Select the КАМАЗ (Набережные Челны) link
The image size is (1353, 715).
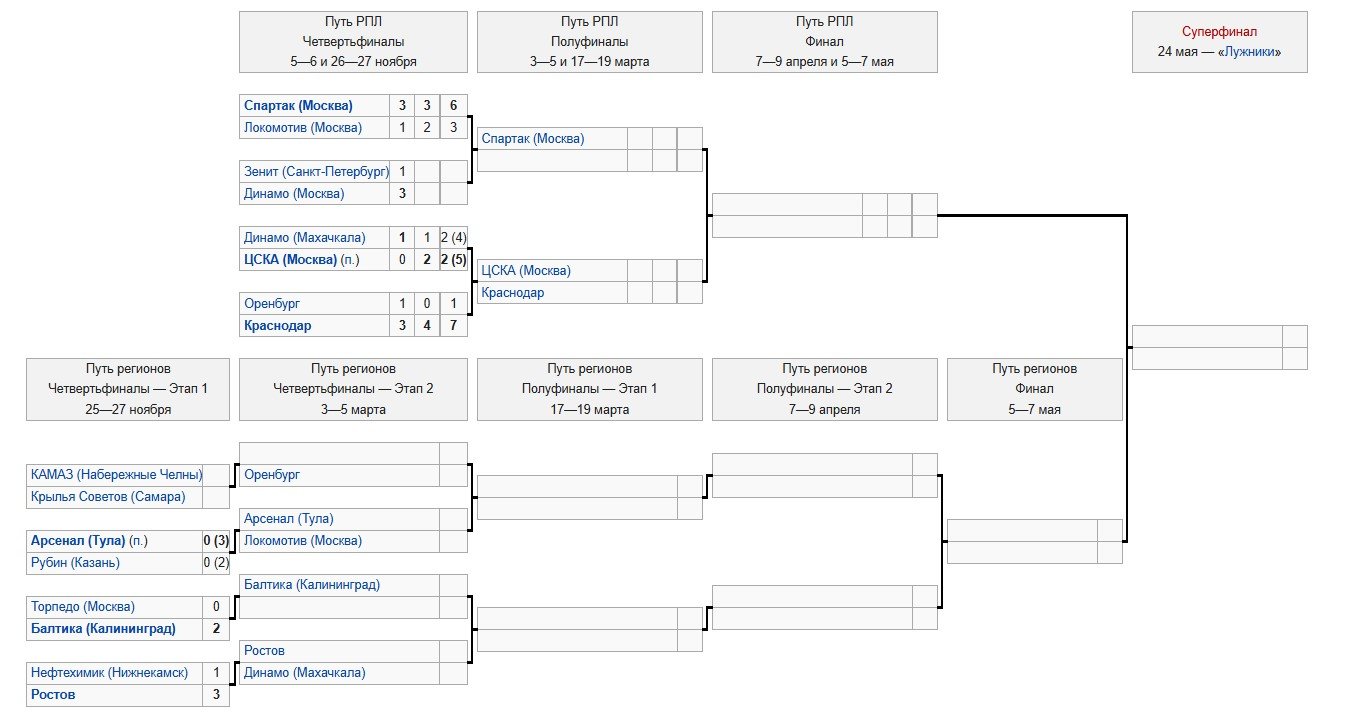[x=116, y=475]
